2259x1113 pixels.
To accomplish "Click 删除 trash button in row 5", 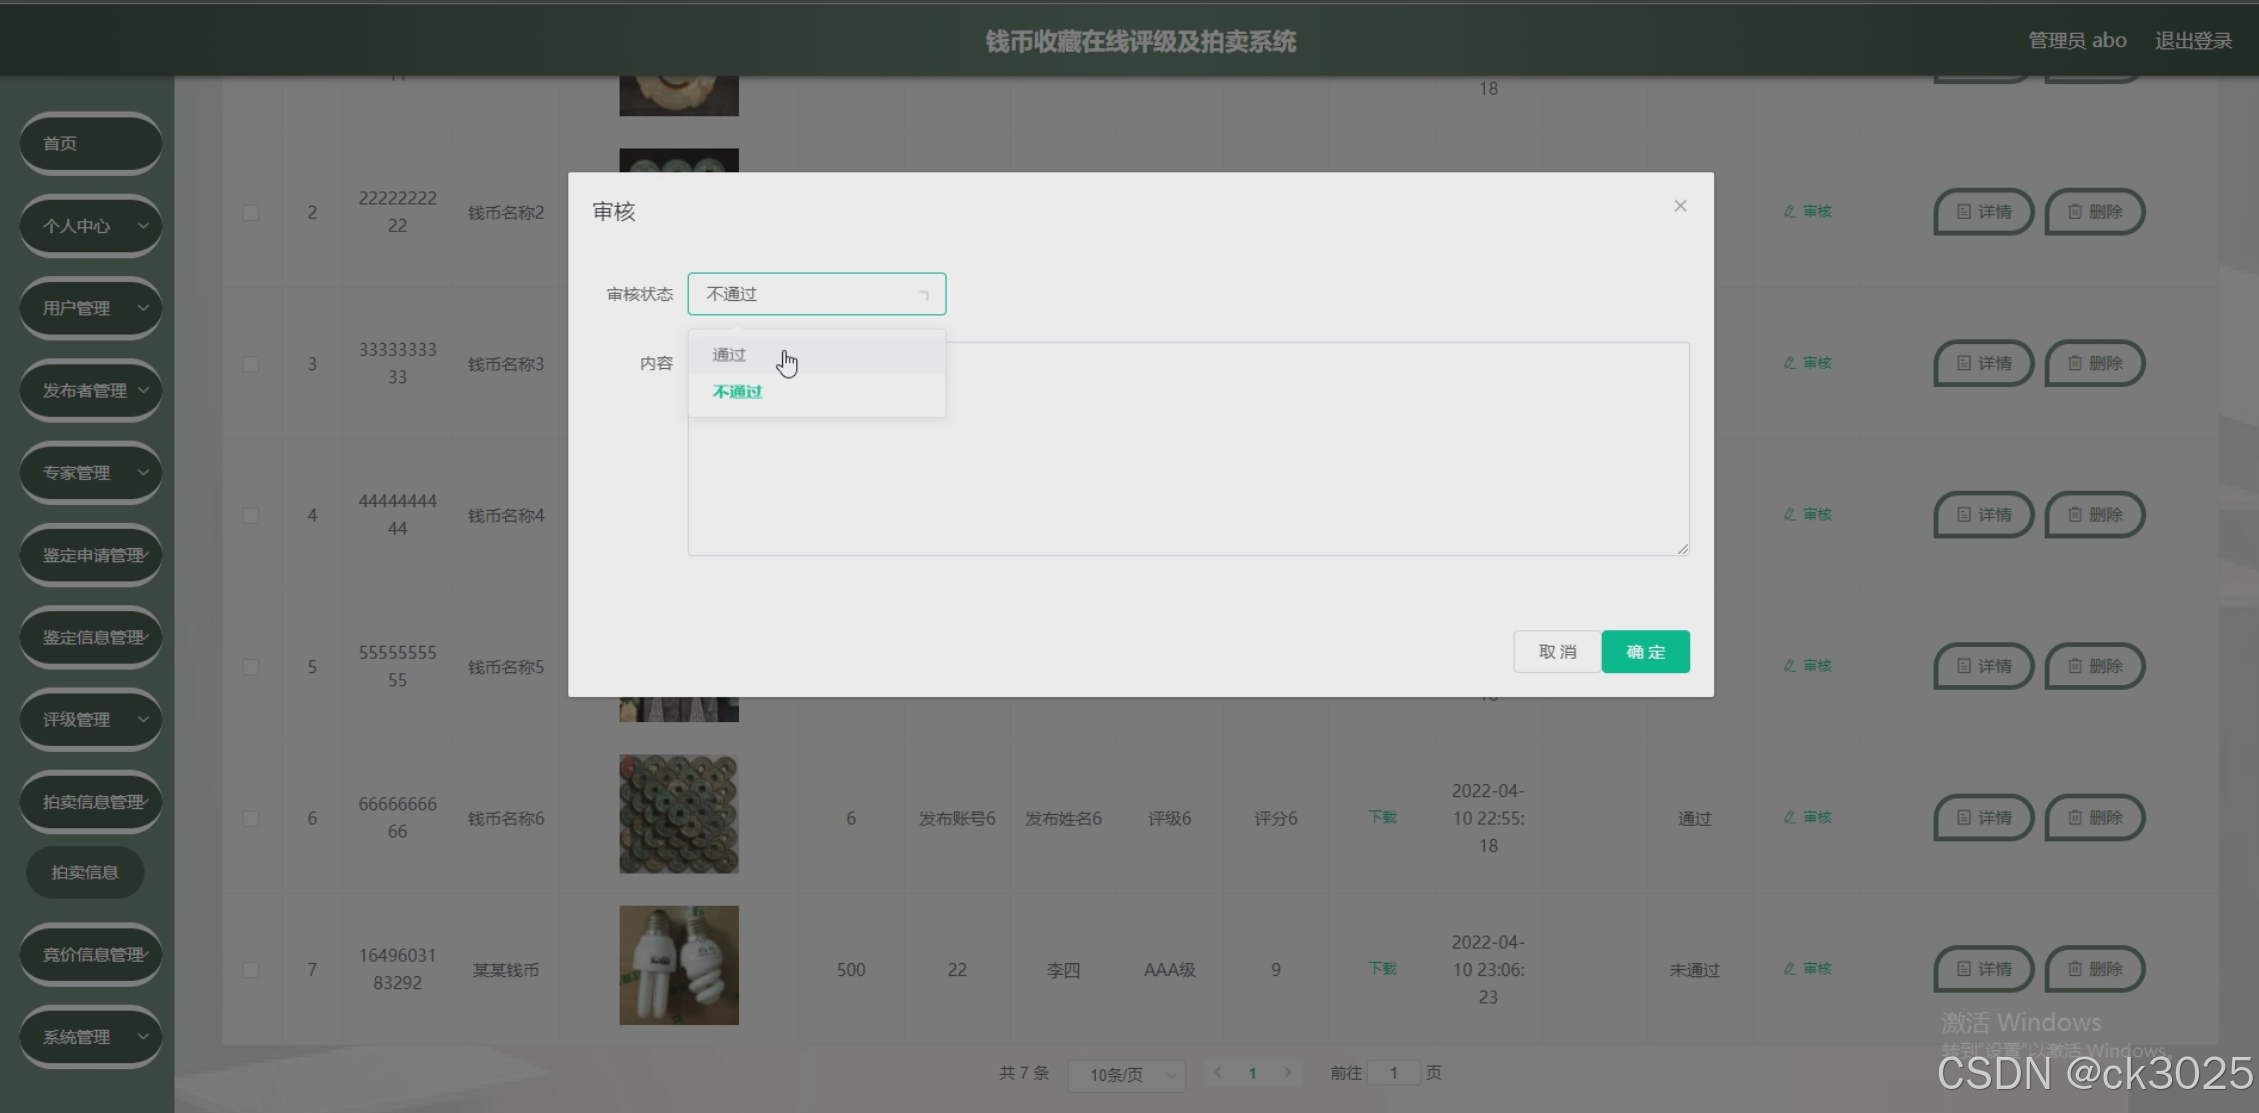I will 2094,666.
